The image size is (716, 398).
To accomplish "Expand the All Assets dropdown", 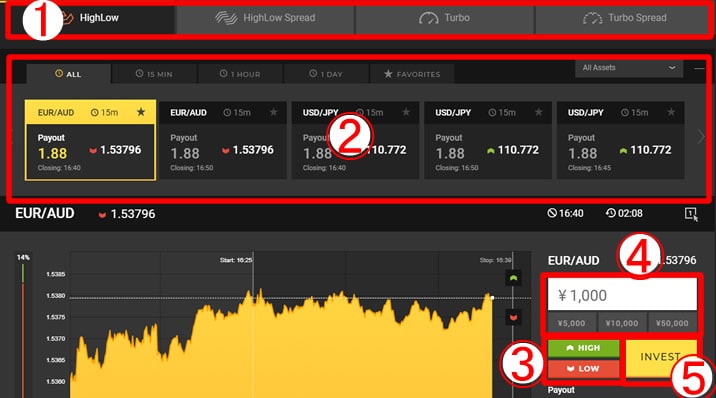I will pyautogui.click(x=629, y=68).
